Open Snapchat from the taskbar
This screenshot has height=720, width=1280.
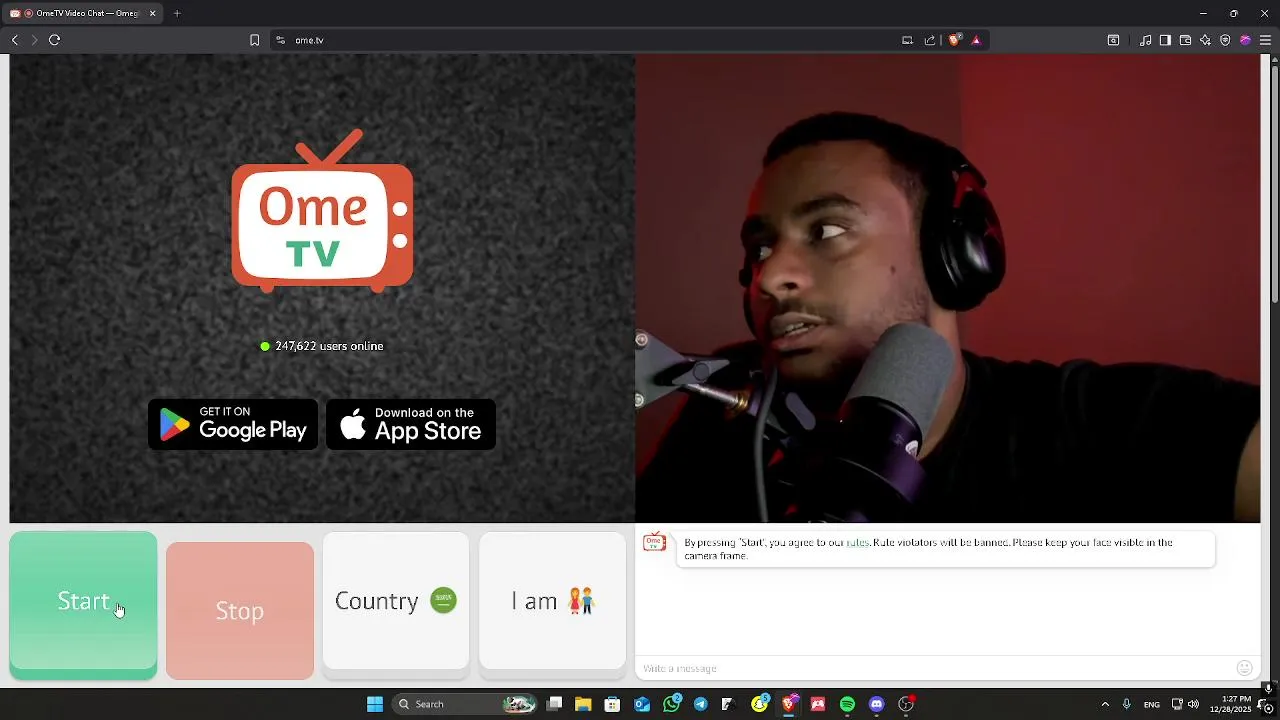(x=759, y=704)
